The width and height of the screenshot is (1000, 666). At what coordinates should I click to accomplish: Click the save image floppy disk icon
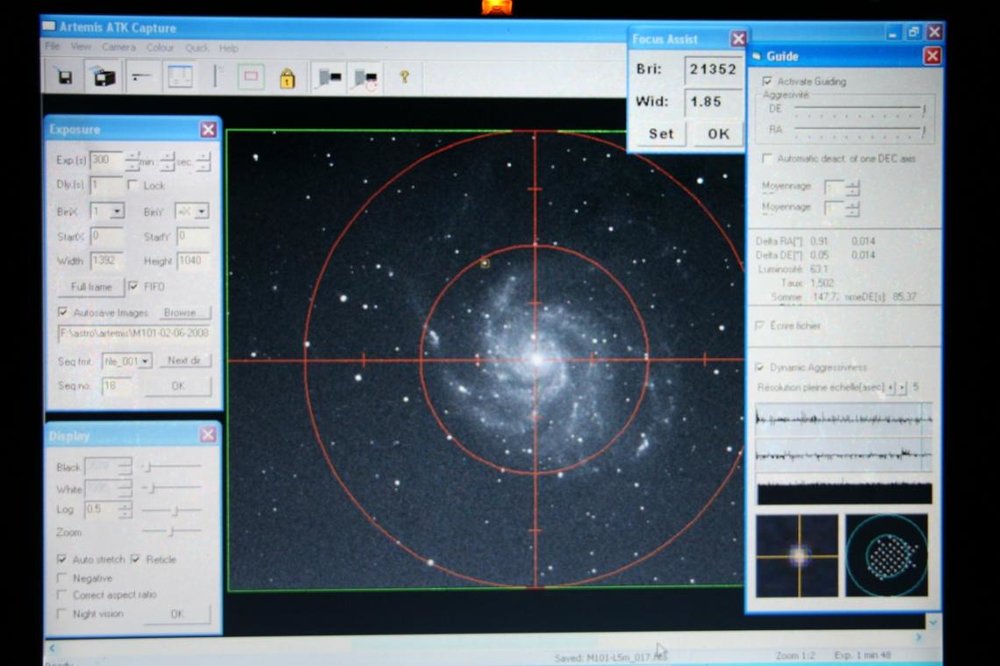pyautogui.click(x=65, y=77)
